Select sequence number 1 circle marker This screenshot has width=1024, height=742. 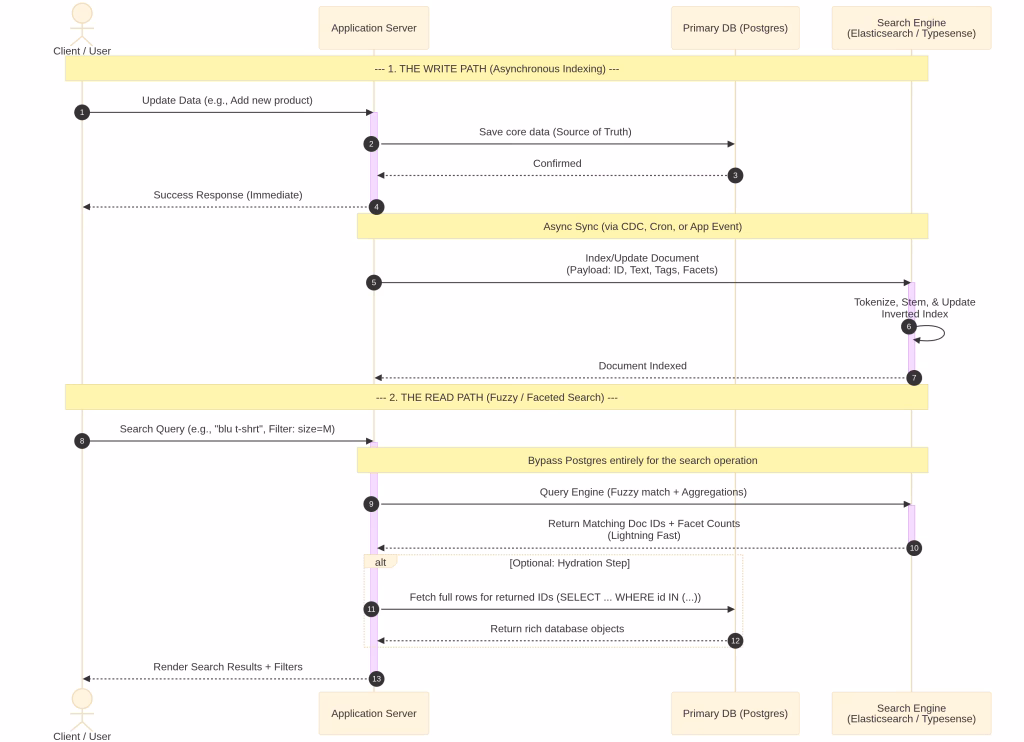[x=82, y=112]
